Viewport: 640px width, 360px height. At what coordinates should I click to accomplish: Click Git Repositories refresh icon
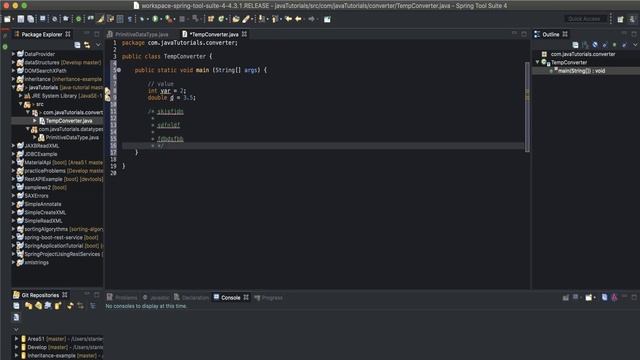click(70, 305)
